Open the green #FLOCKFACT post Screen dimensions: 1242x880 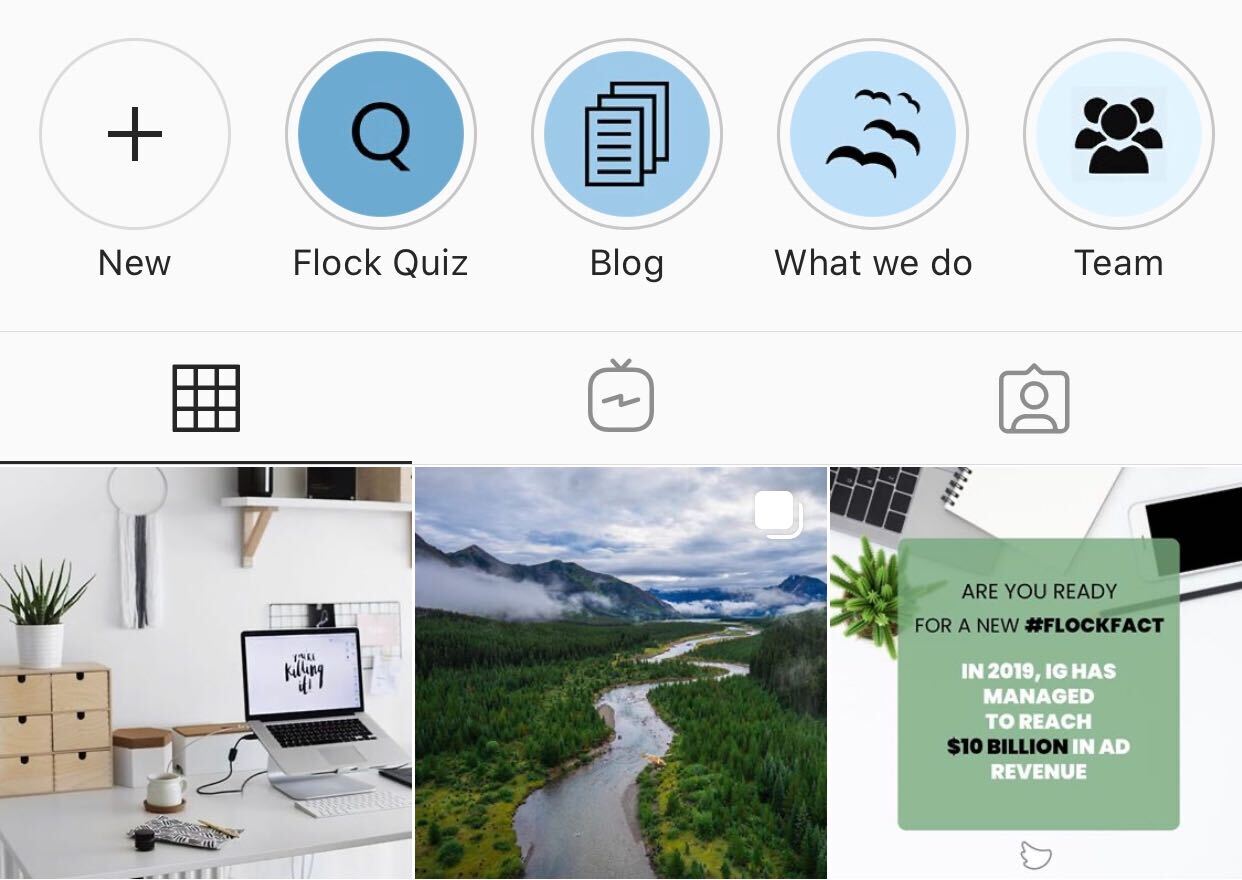pos(1036,673)
